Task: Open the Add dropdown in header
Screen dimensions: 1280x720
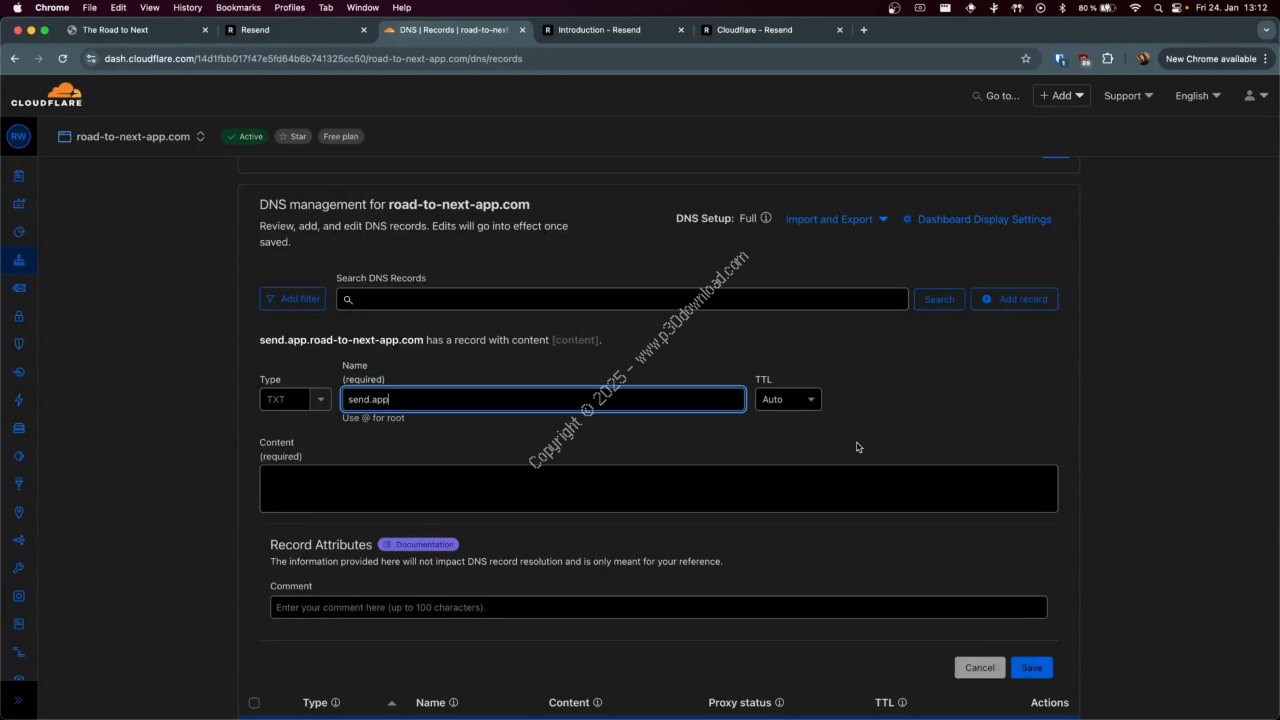Action: 1061,96
